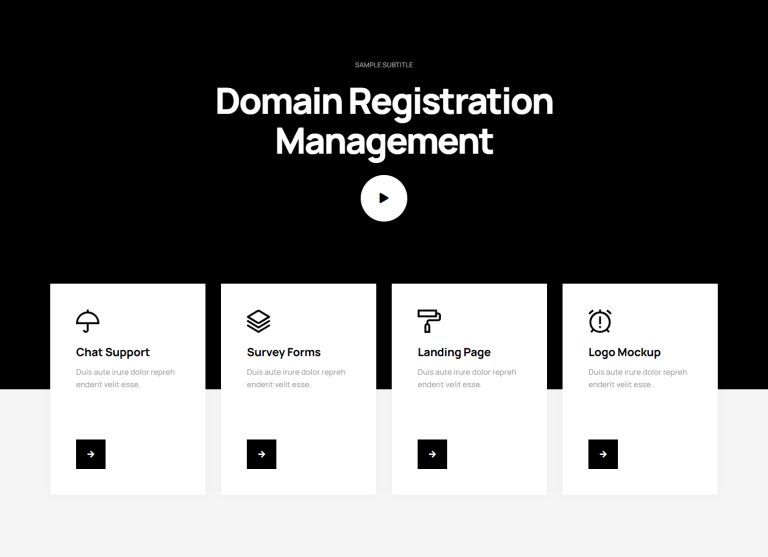Click the stacked layers icon above Survey Forms
768x557 pixels.
[258, 321]
